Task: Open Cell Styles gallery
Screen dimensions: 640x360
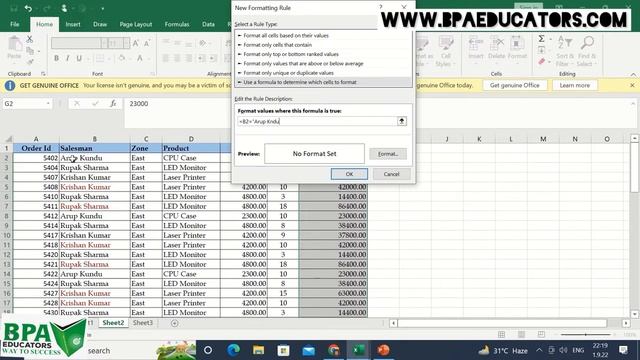Action: pos(445,51)
